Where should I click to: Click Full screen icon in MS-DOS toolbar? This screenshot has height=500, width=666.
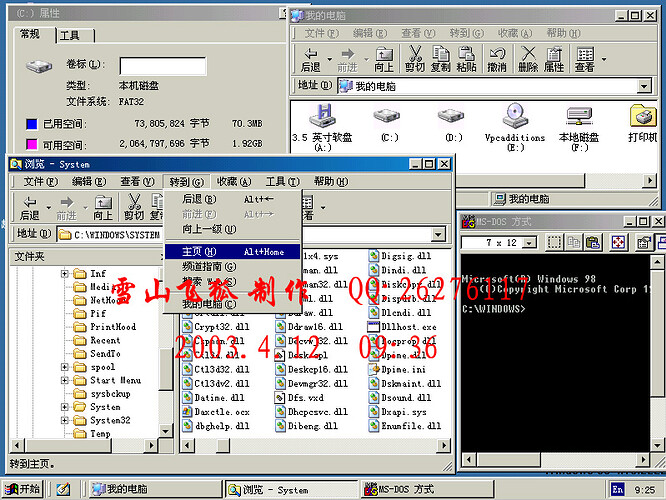(618, 242)
